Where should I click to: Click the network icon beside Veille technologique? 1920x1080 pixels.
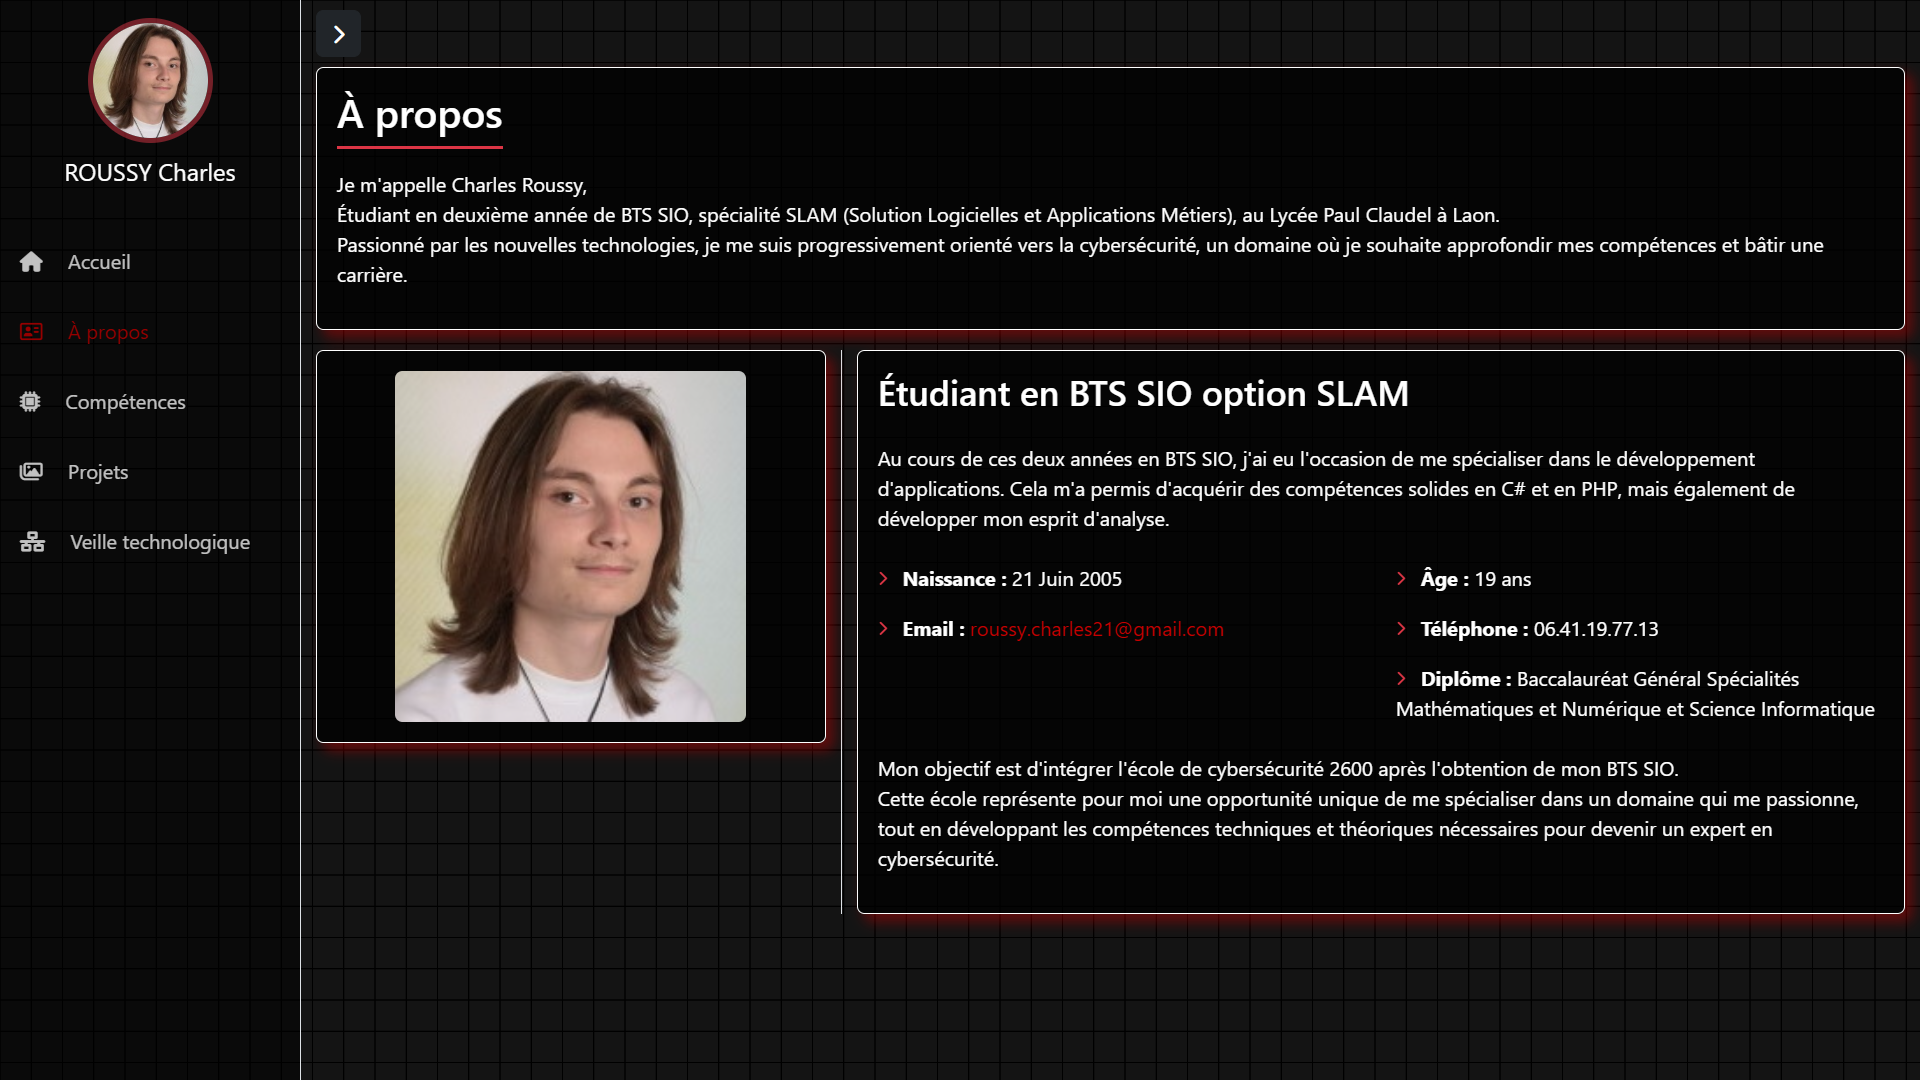[x=32, y=542]
